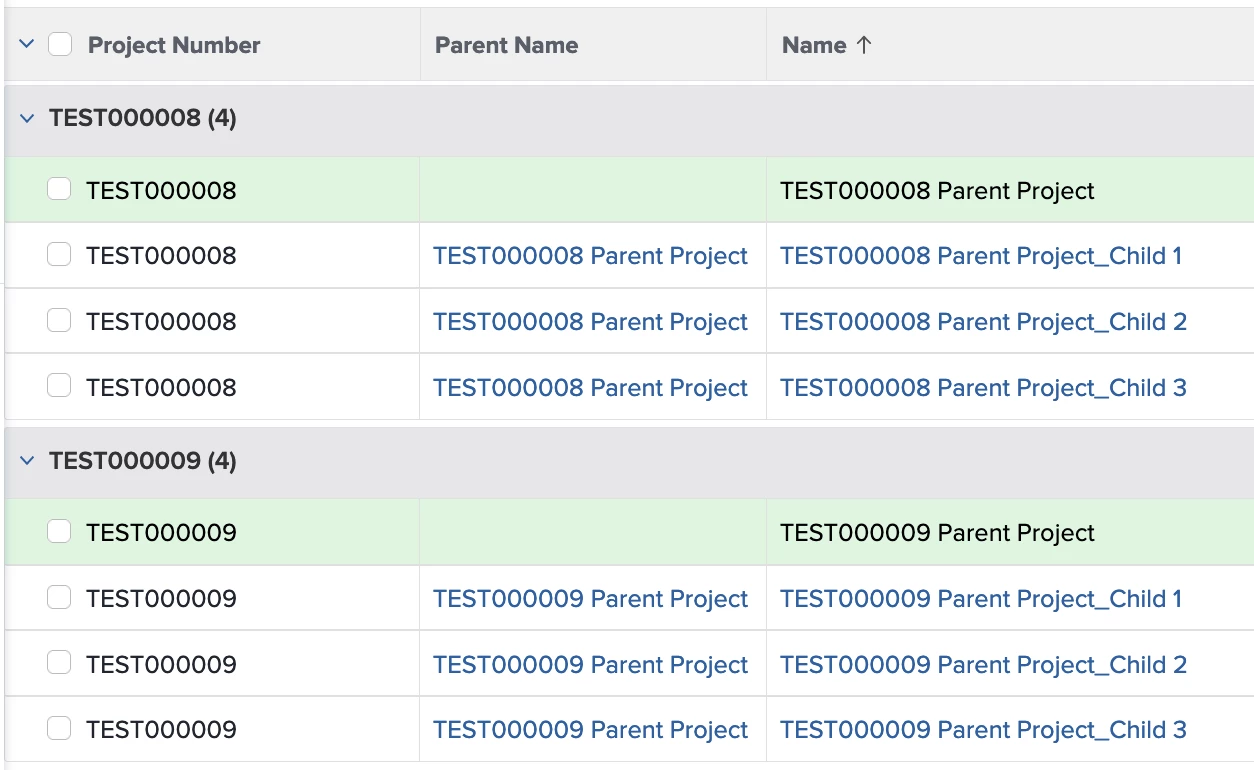Collapse all groups via header chevron
The height and width of the screenshot is (770, 1254).
[27, 44]
